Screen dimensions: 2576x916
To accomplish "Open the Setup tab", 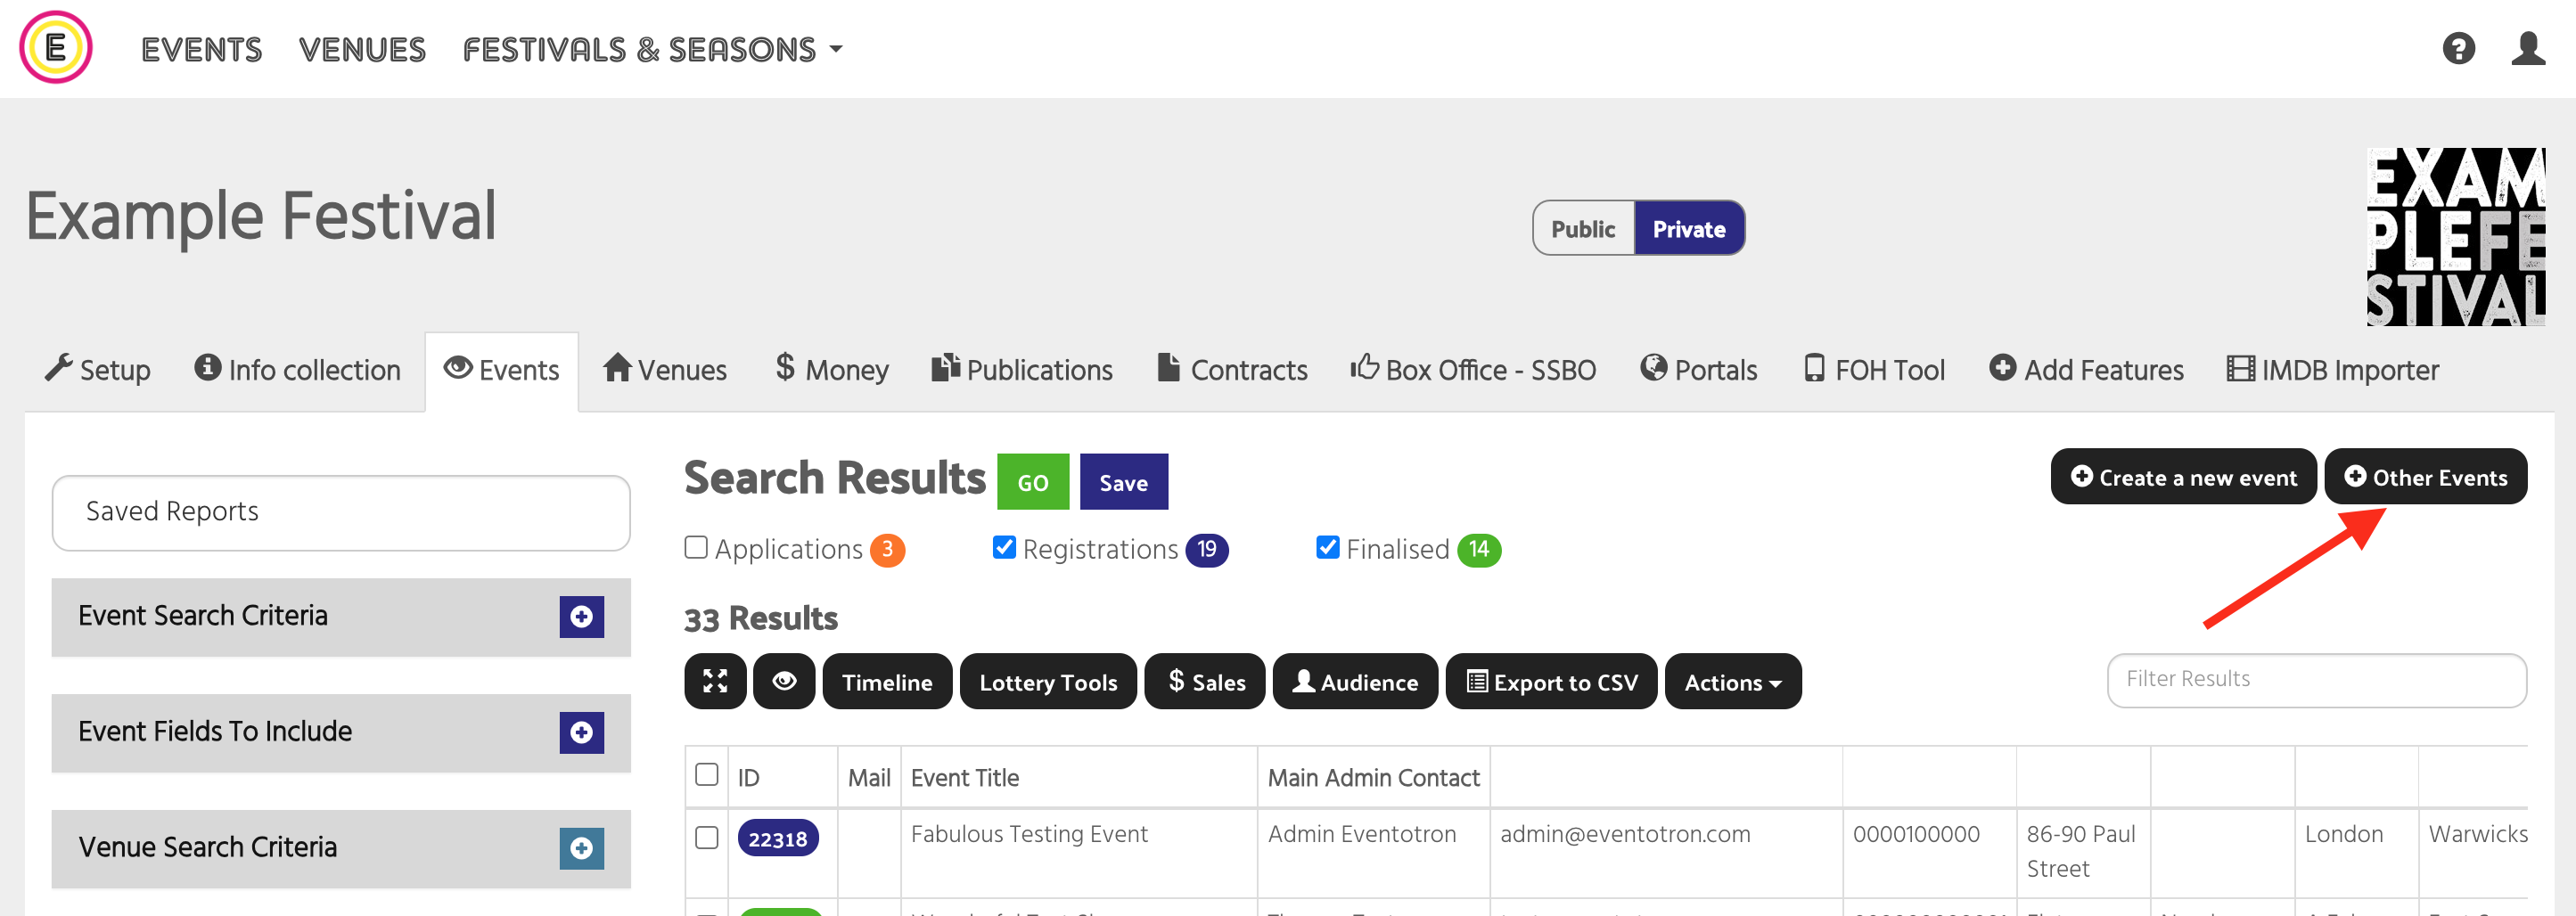I will coord(98,370).
